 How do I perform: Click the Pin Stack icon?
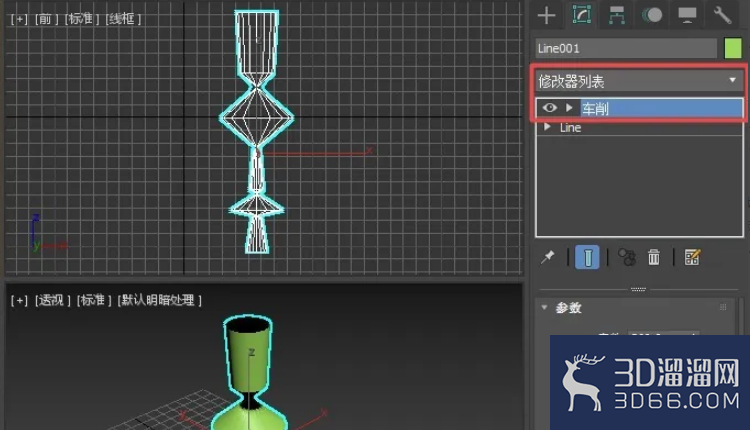pyautogui.click(x=548, y=257)
